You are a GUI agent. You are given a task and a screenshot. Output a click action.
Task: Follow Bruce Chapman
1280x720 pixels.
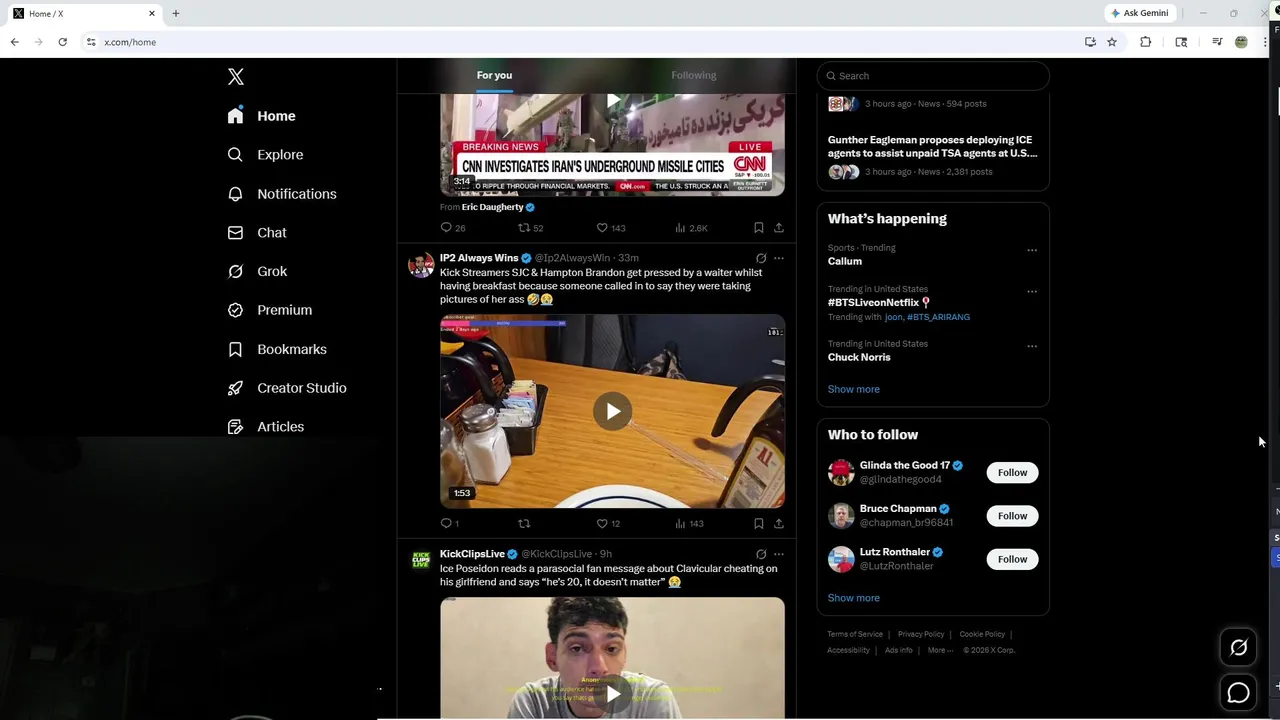[x=1012, y=516]
